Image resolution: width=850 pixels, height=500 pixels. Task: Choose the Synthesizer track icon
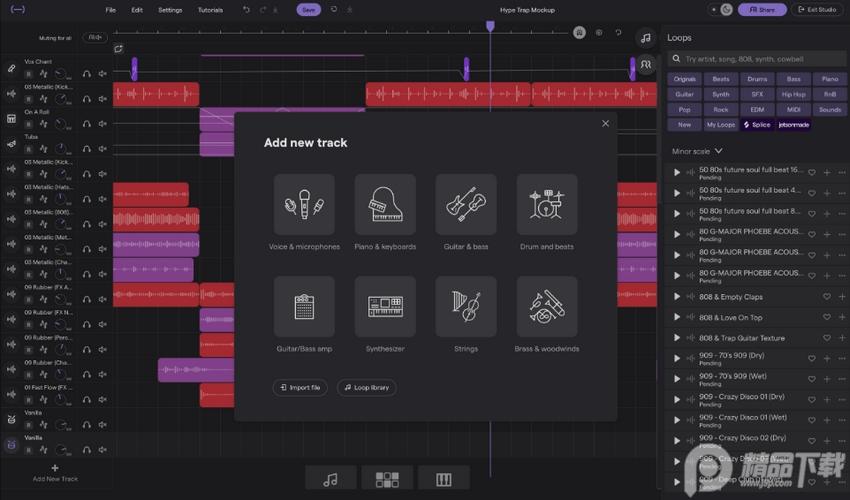(x=385, y=307)
